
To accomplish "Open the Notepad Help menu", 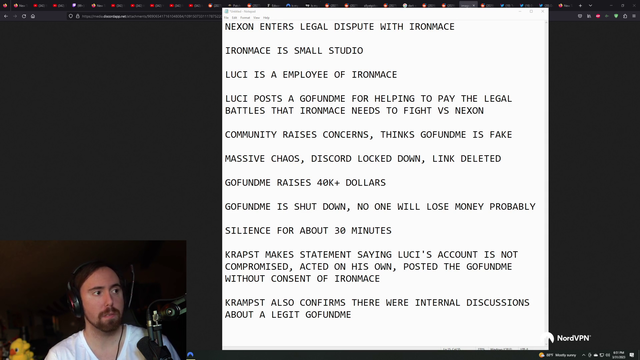I will [x=266, y=18].
